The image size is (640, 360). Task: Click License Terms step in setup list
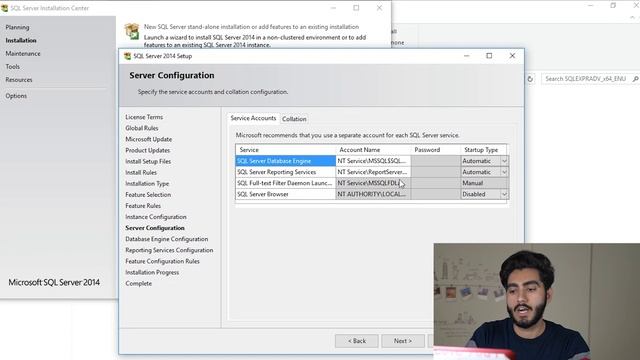point(144,117)
